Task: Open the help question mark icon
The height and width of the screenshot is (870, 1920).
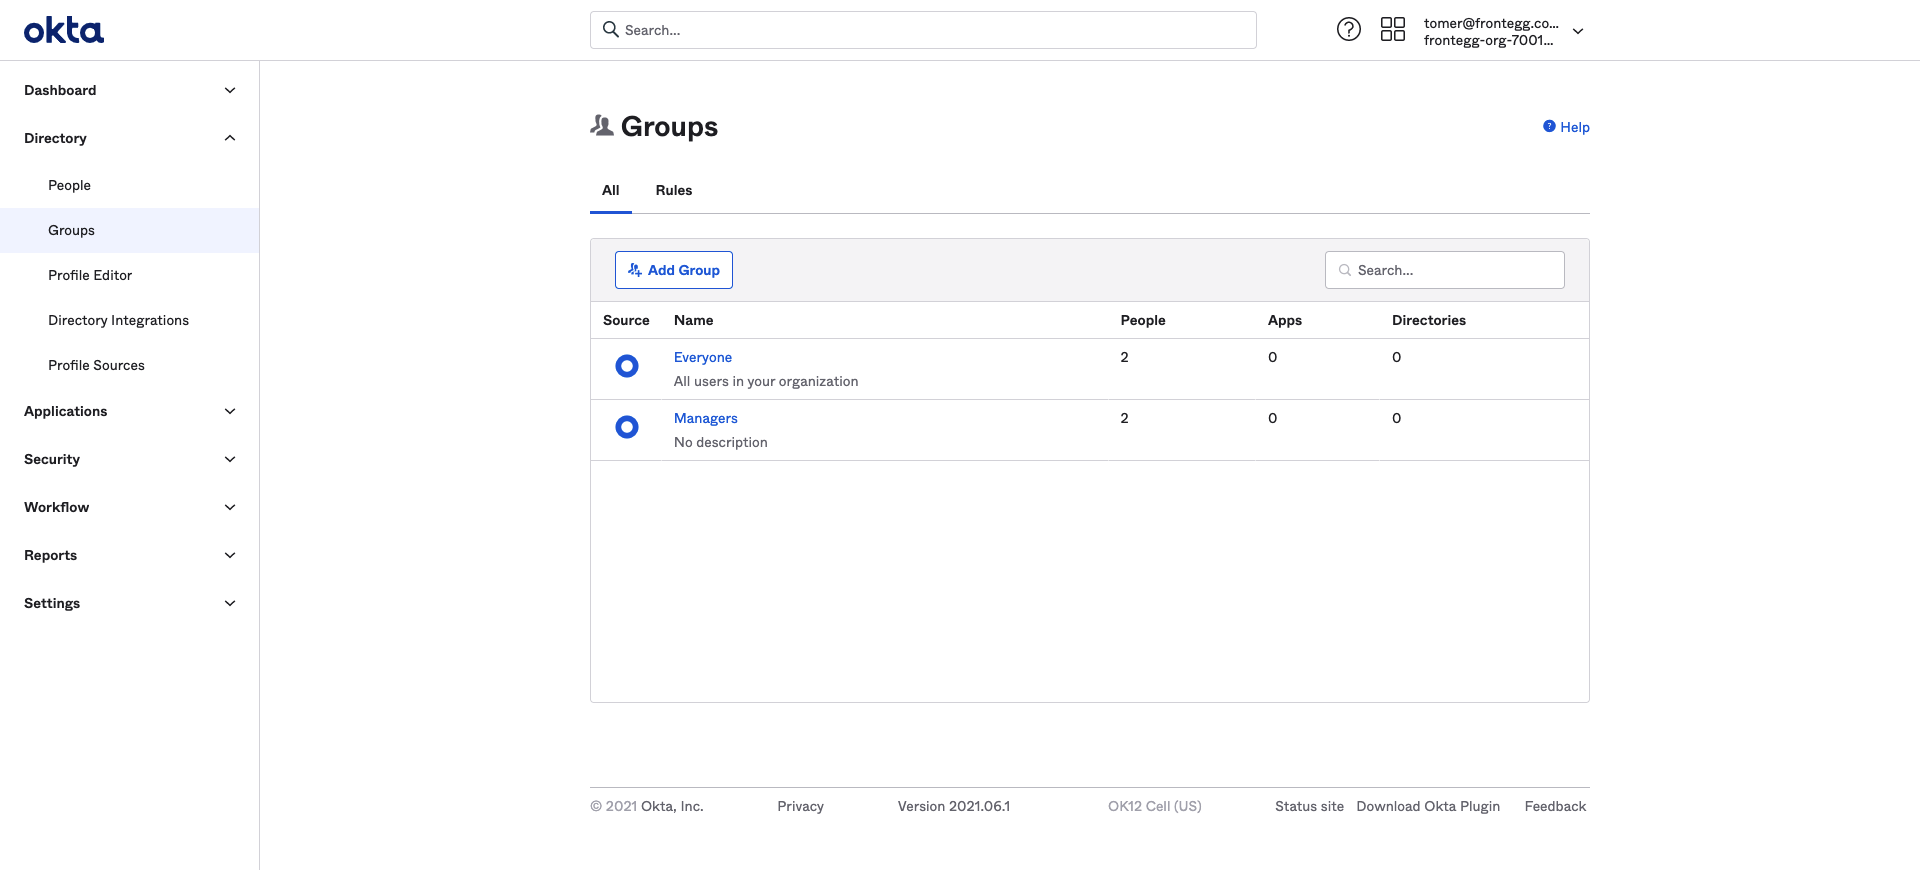Action: (1349, 29)
